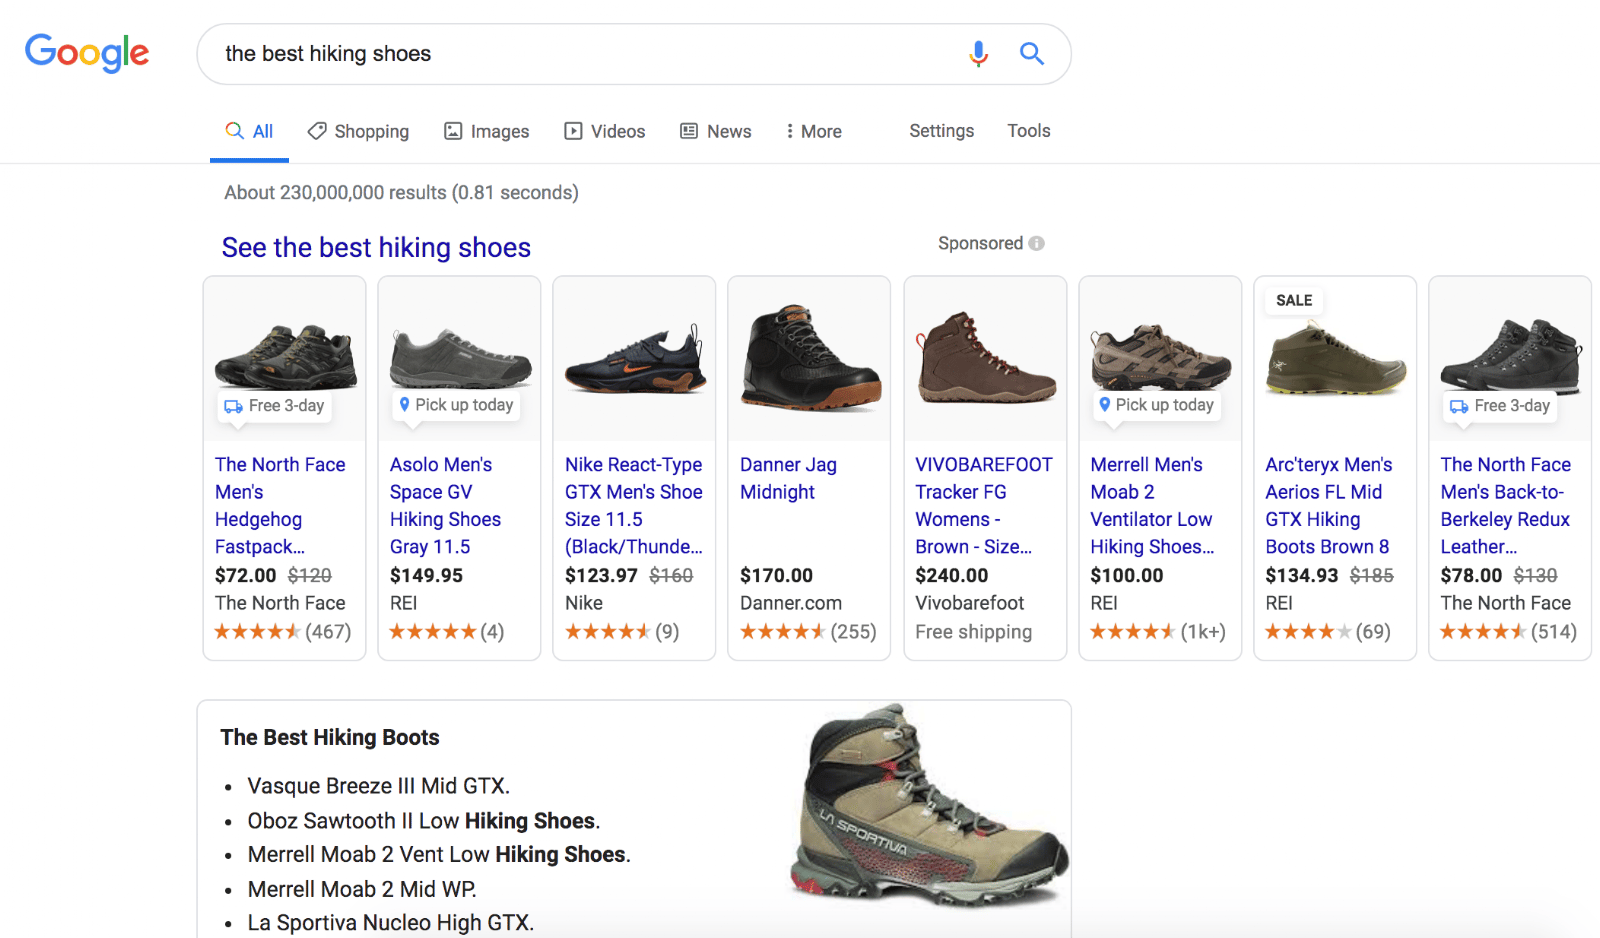Click the brown Vivobarefoot Tracker boot image
1600x938 pixels.
(986, 357)
